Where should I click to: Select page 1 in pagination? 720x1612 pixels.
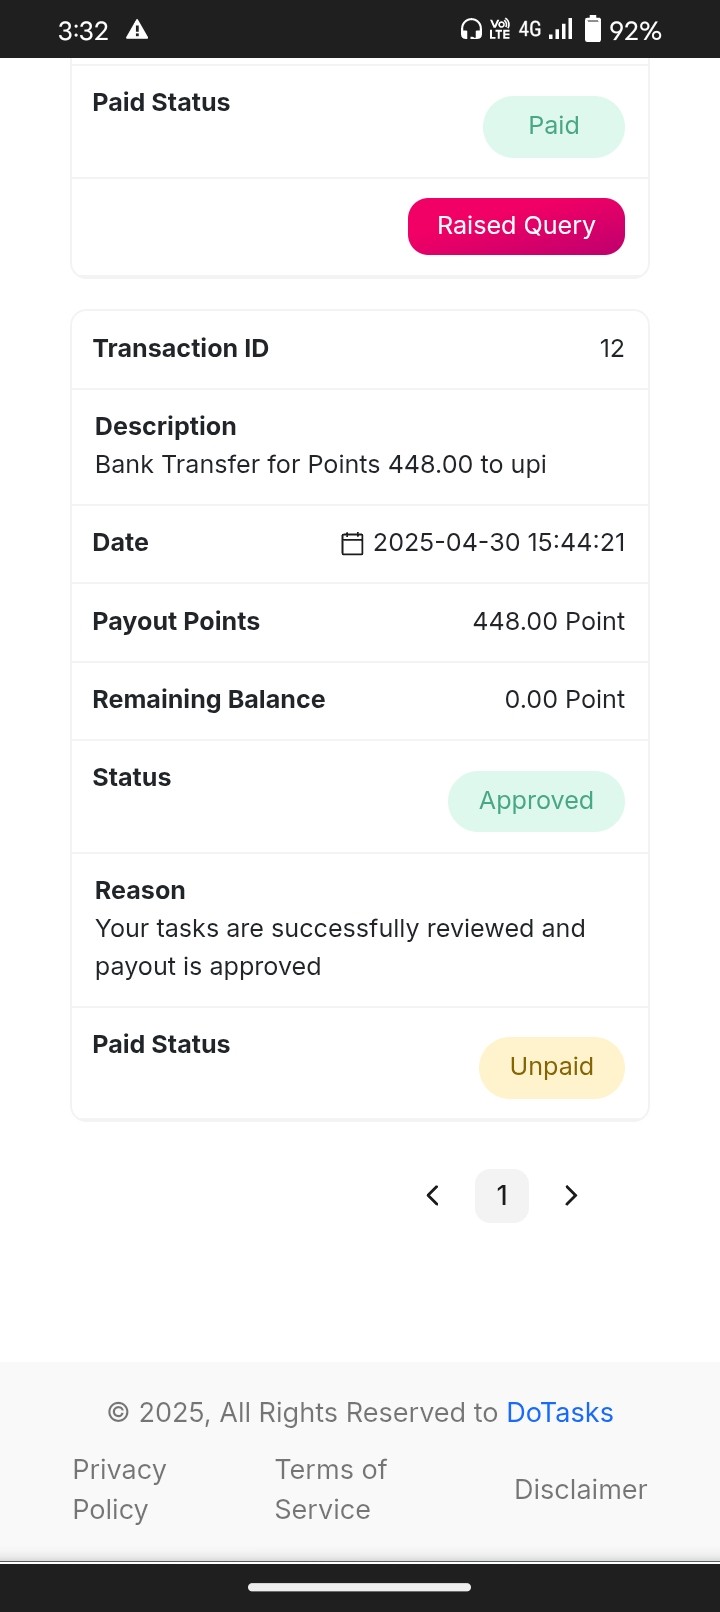(x=502, y=1195)
